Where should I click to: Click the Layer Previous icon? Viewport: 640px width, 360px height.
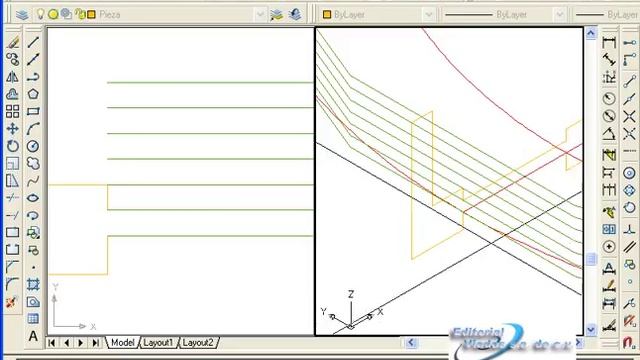pos(295,15)
